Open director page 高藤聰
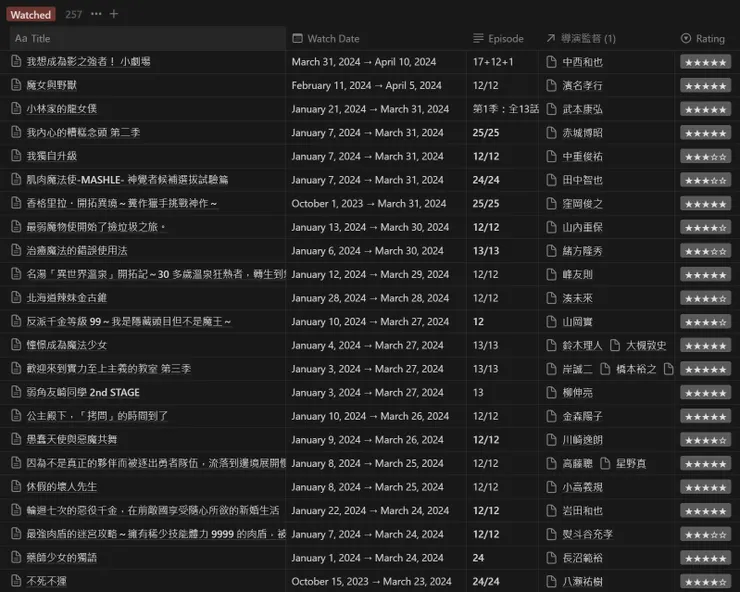Image resolution: width=740 pixels, height=592 pixels. 577,463
